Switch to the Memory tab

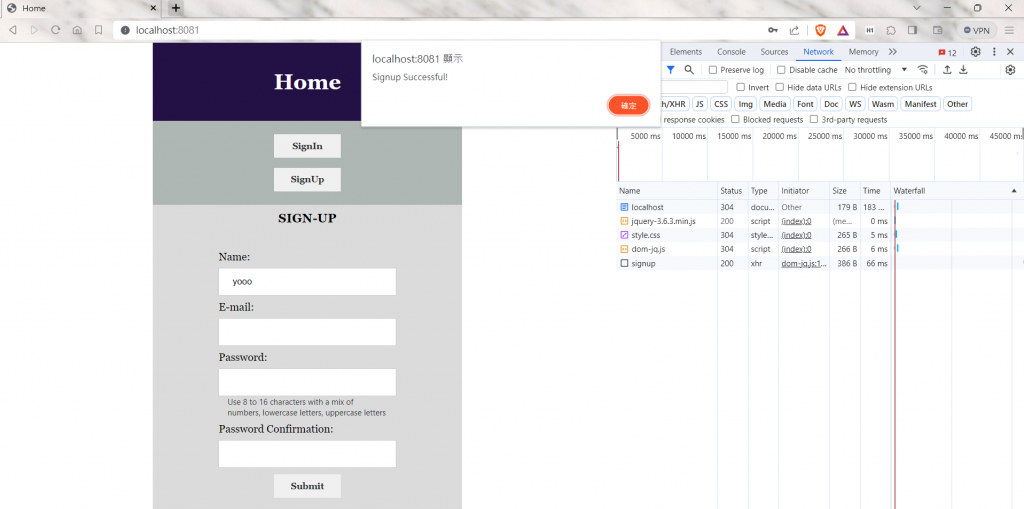coord(863,52)
